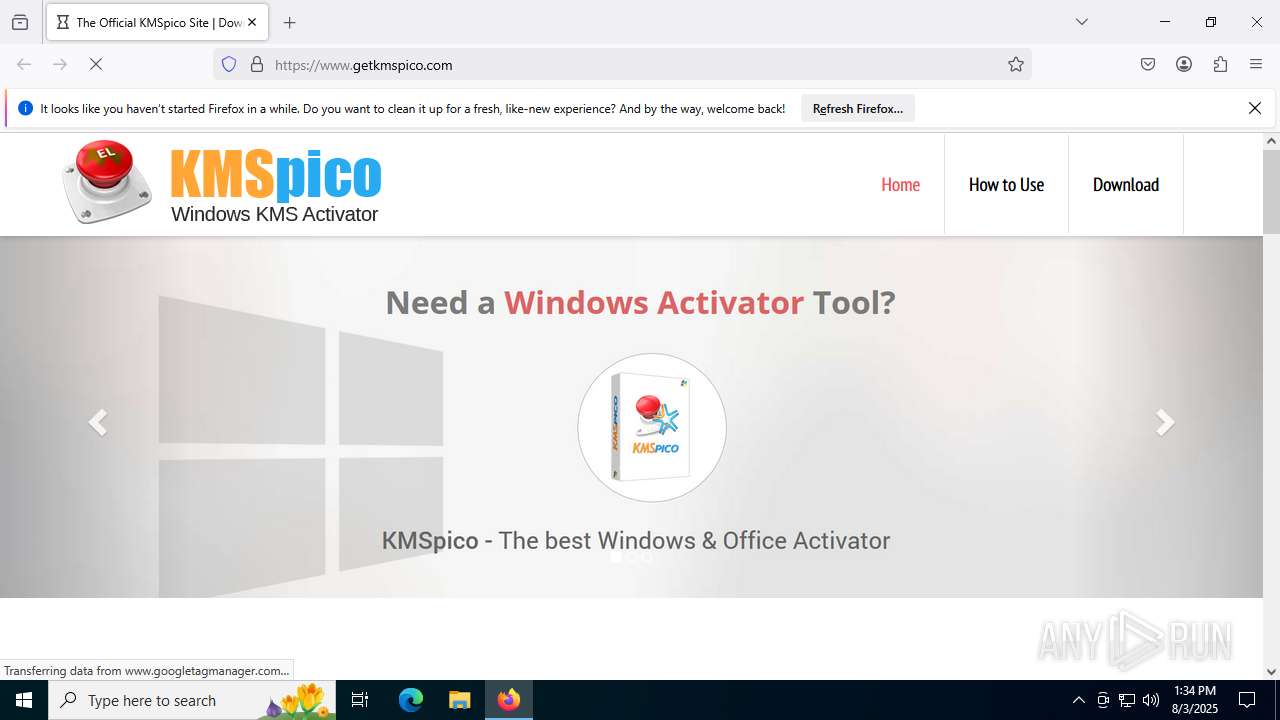Expand the list all tabs chevron
Image resolution: width=1280 pixels, height=720 pixels.
[x=1081, y=22]
